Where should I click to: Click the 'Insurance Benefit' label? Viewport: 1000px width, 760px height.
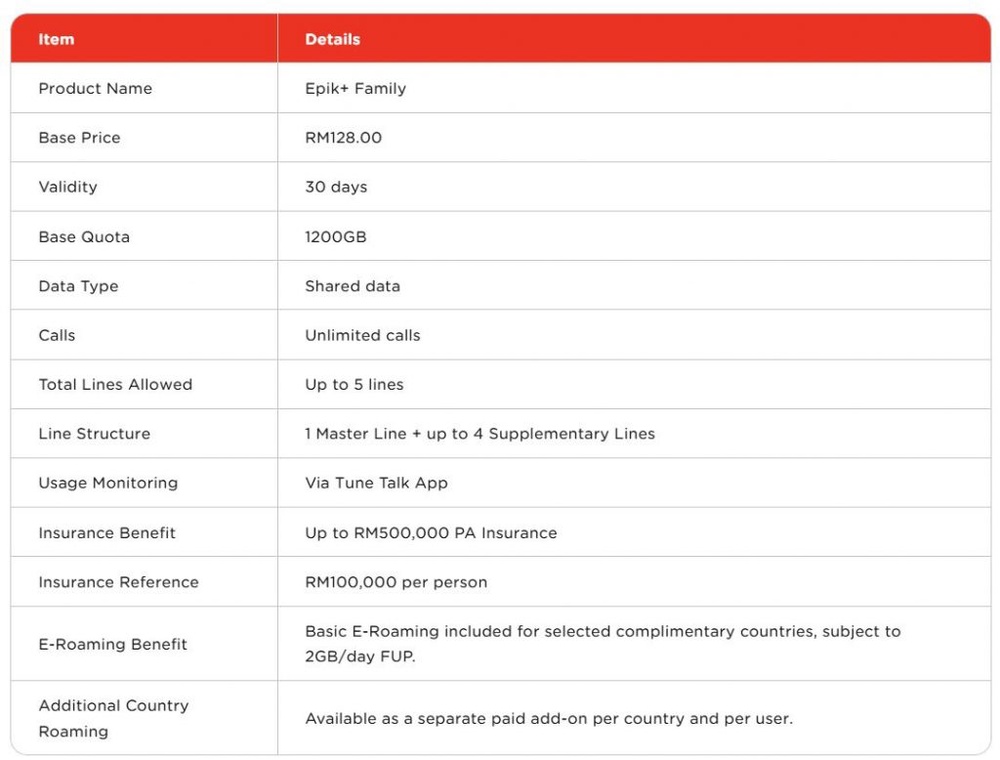point(107,532)
